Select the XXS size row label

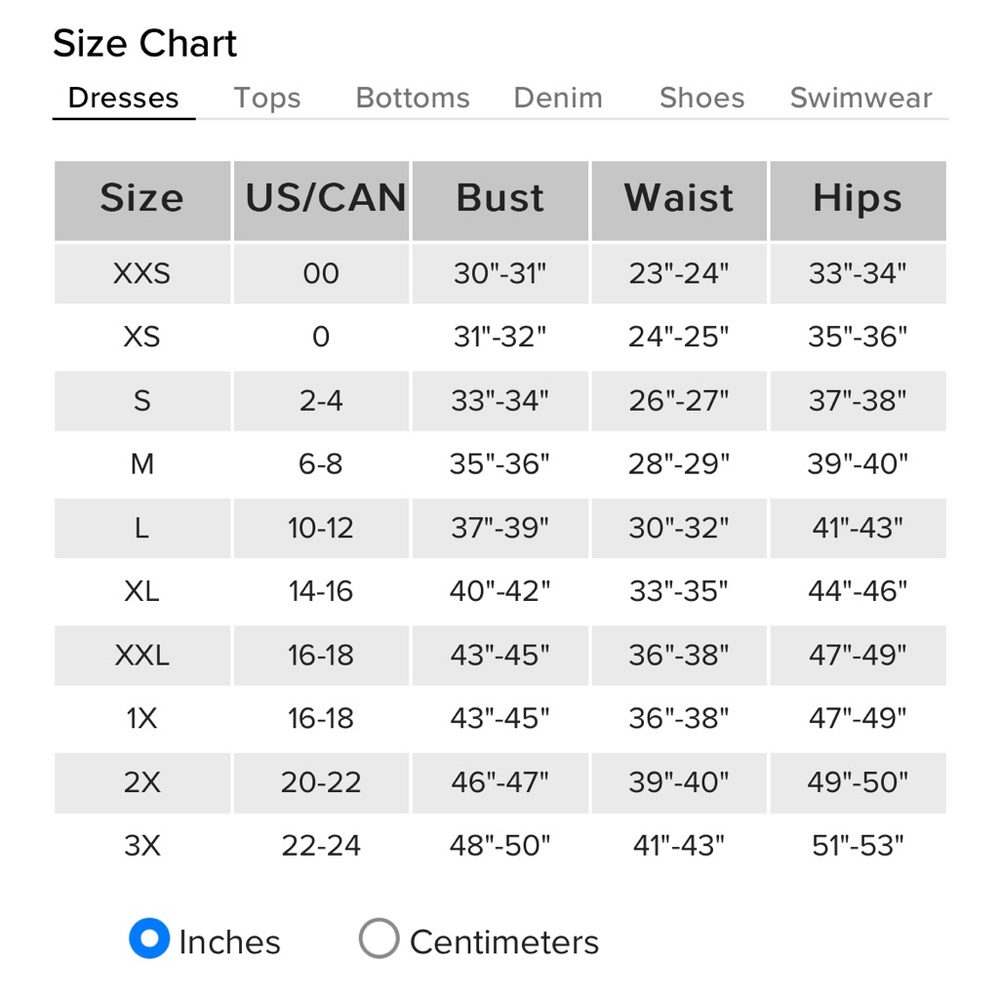click(142, 274)
